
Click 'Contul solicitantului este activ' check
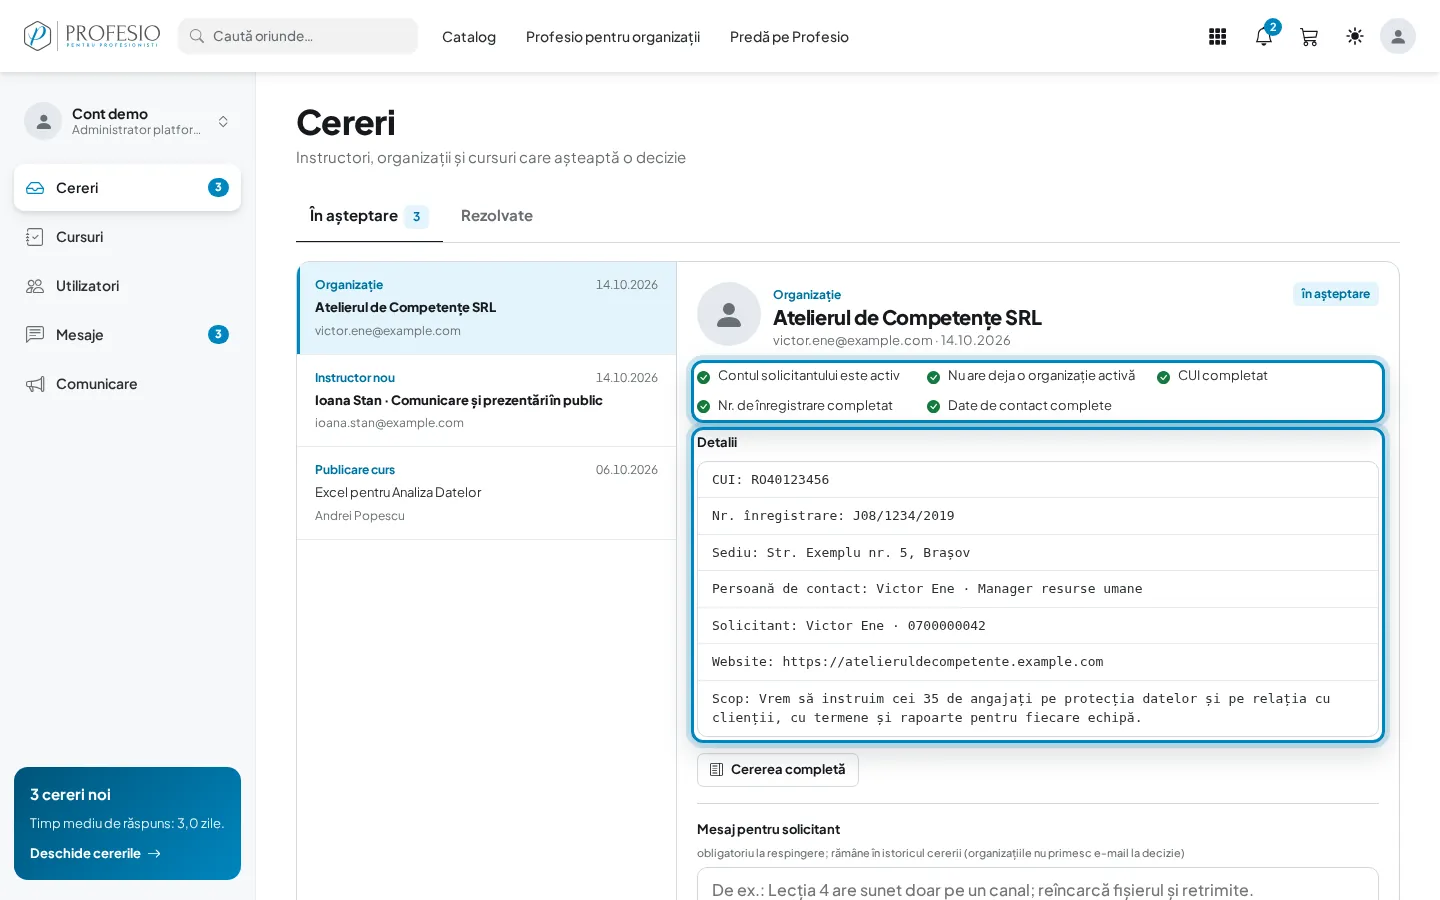pos(798,376)
